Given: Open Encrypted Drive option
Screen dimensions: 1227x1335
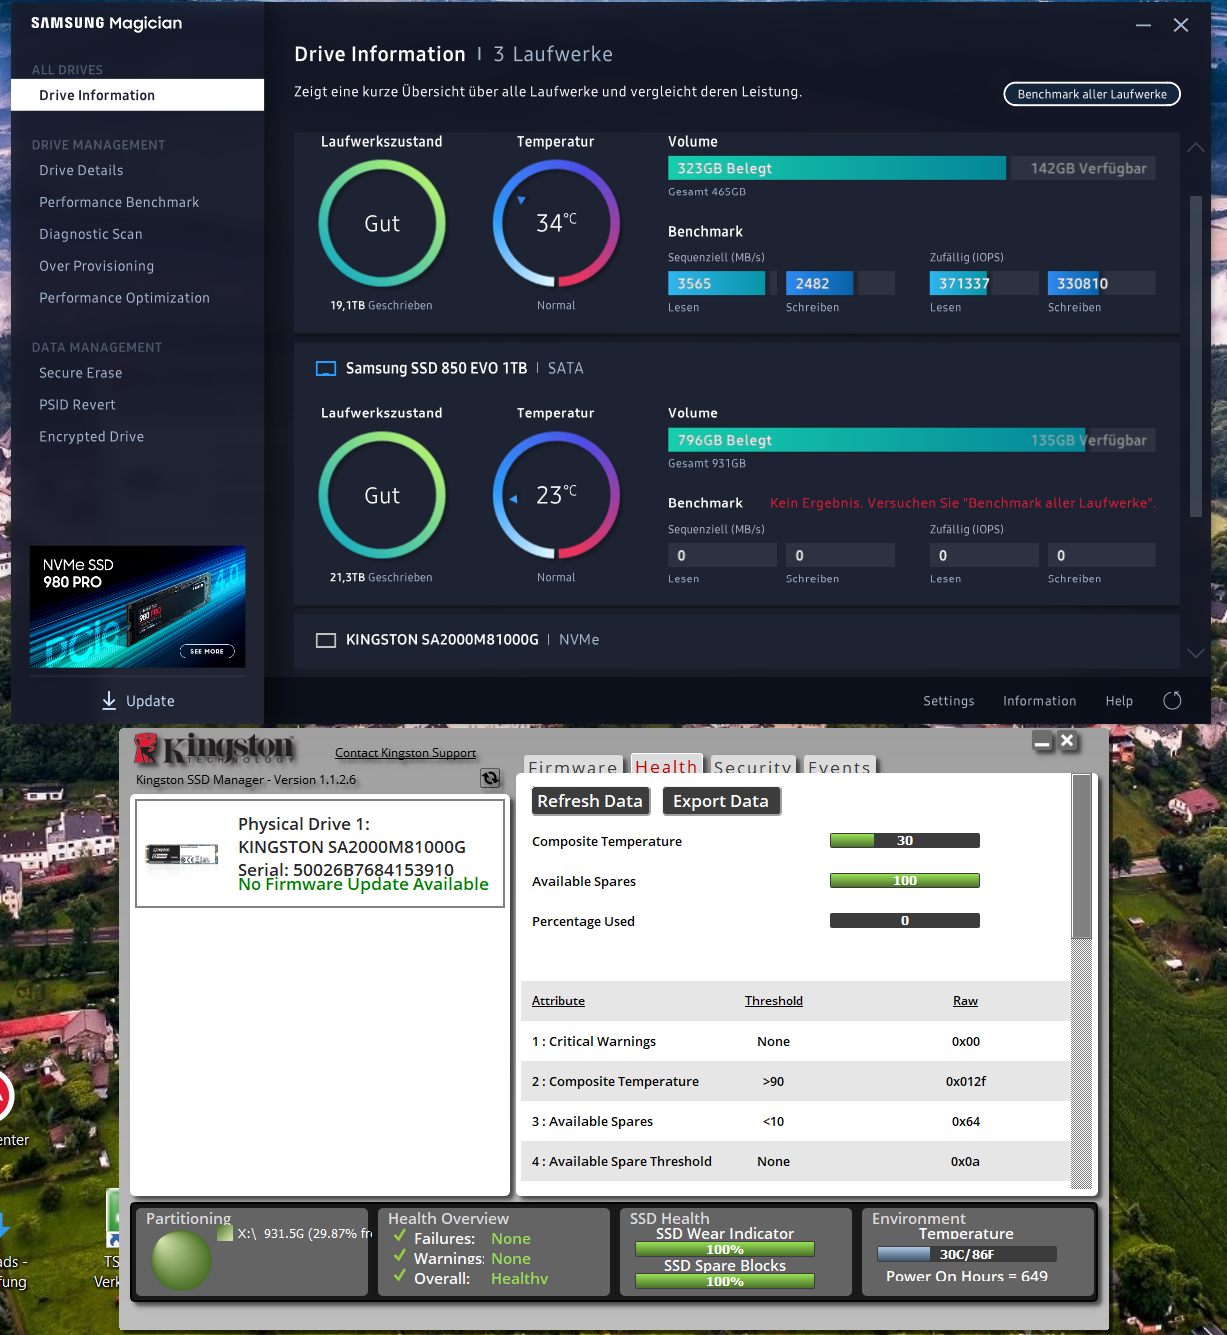Looking at the screenshot, I should [92, 437].
